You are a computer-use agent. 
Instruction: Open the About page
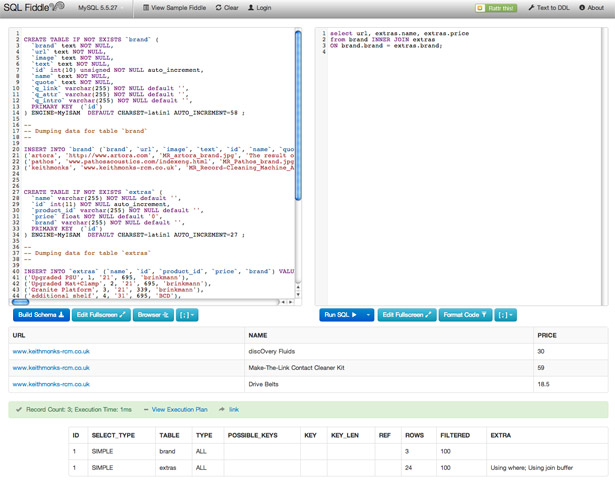[592, 8]
